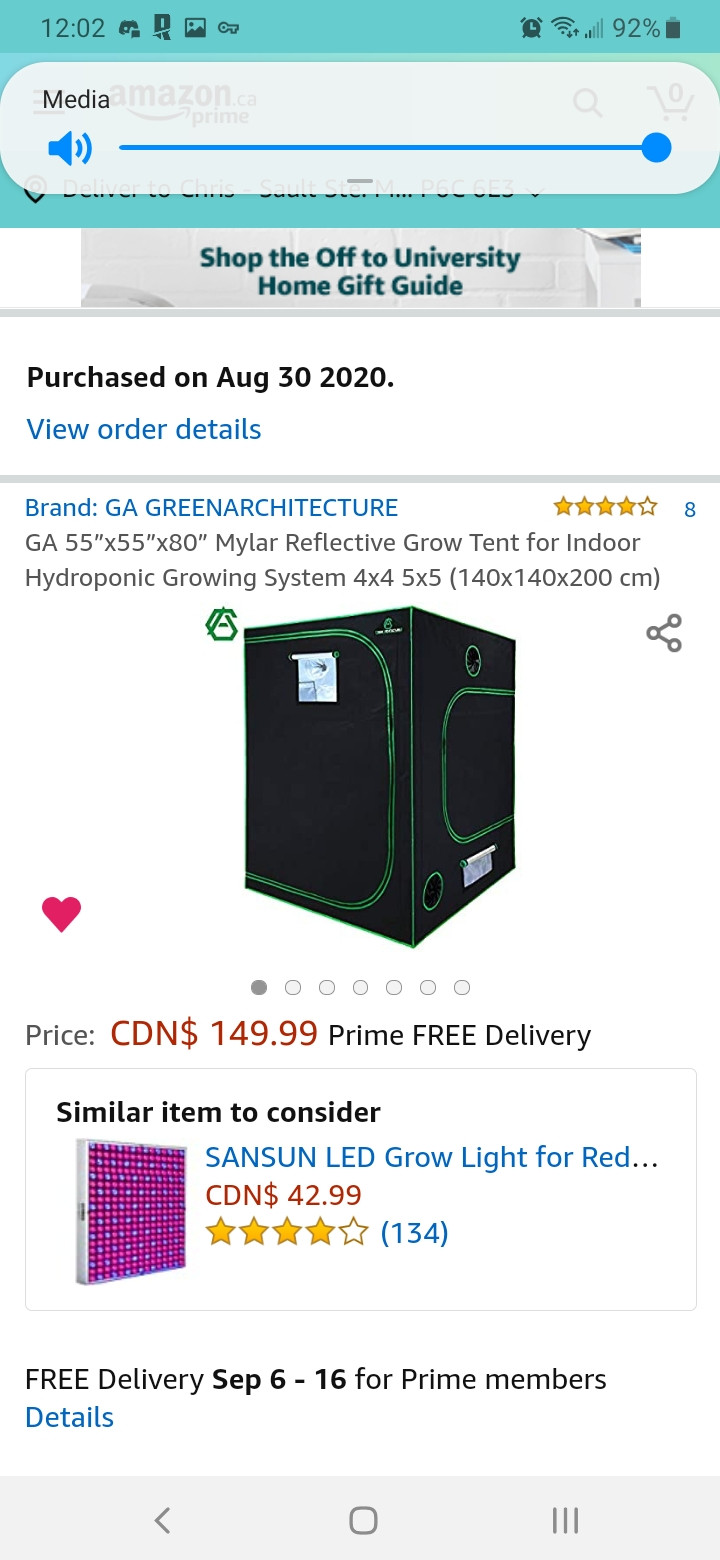Viewport: 720px width, 1560px height.
Task: Open the free delivery Details link
Action: click(x=69, y=1418)
